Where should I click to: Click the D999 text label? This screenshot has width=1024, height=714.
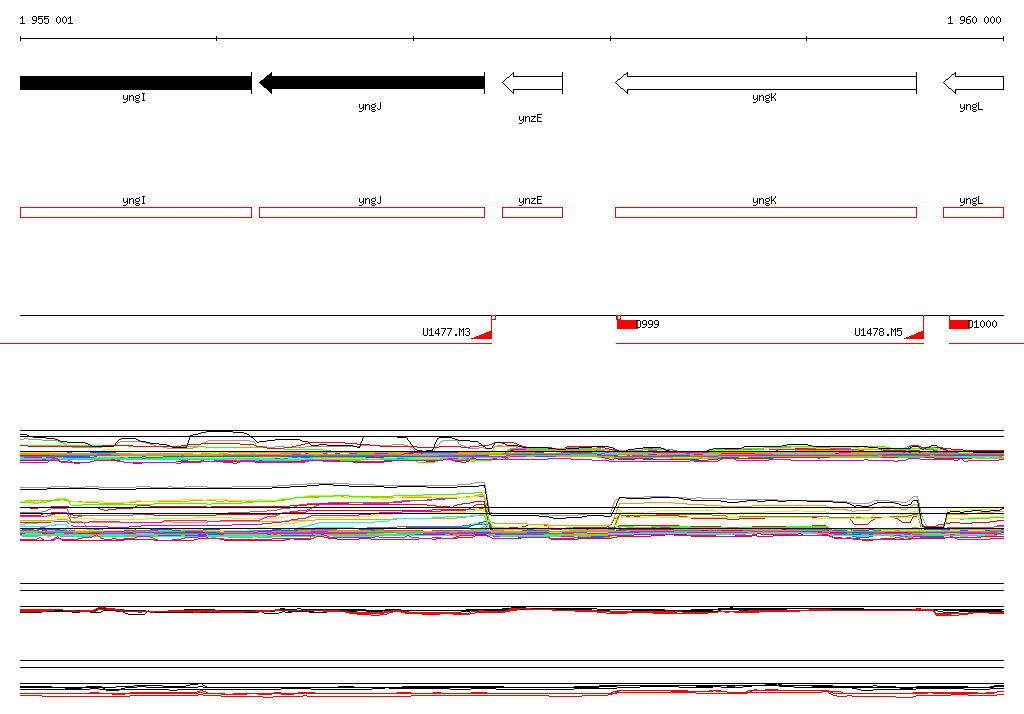tap(648, 324)
